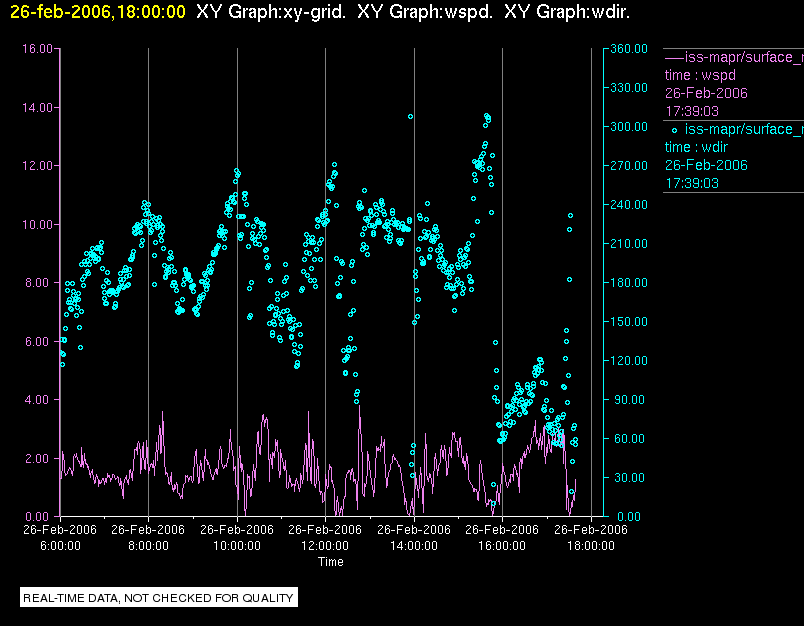
Task: Click the cyan 210.00 wind direction tick label
Action: (x=629, y=244)
